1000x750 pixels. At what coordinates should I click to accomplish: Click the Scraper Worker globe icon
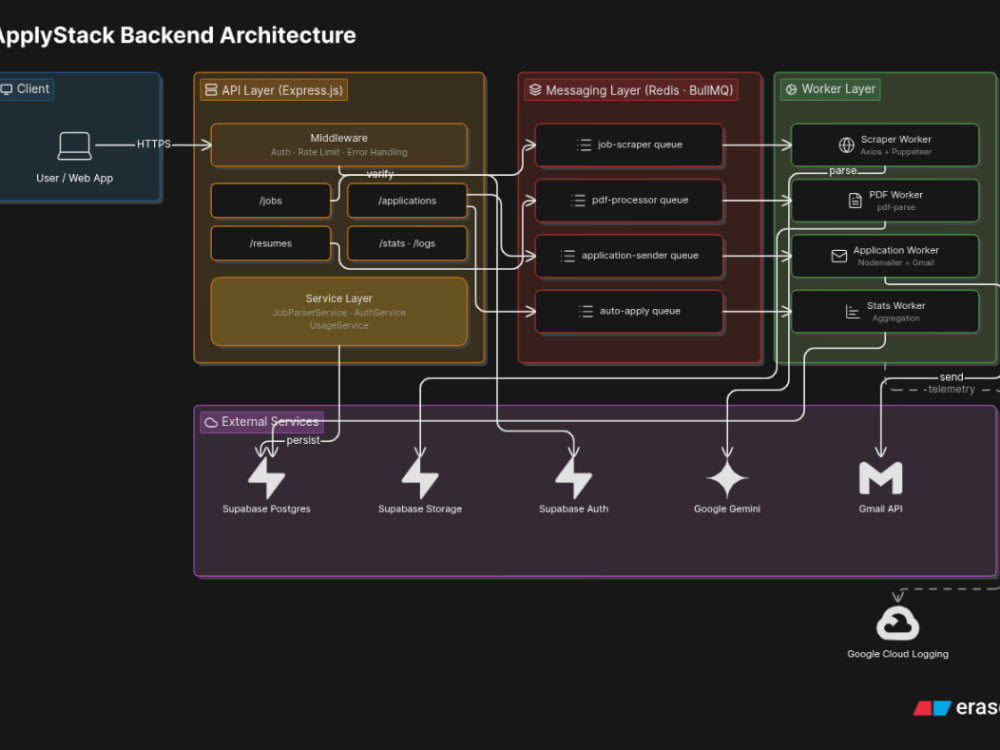click(846, 145)
